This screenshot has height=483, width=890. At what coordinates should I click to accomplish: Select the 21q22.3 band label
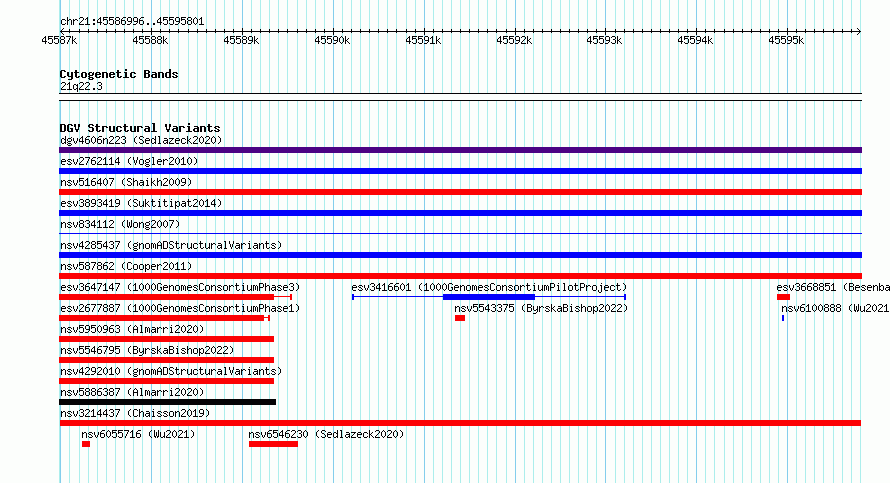[81, 86]
